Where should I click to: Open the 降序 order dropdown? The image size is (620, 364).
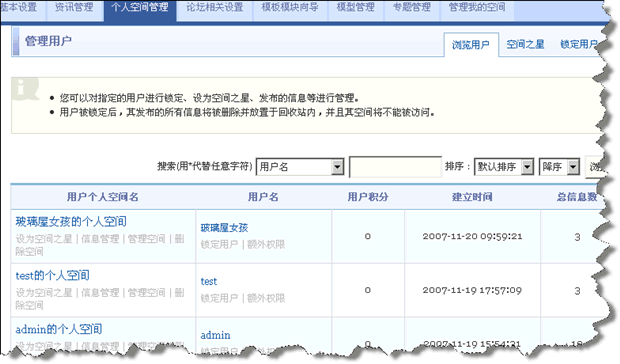(559, 167)
